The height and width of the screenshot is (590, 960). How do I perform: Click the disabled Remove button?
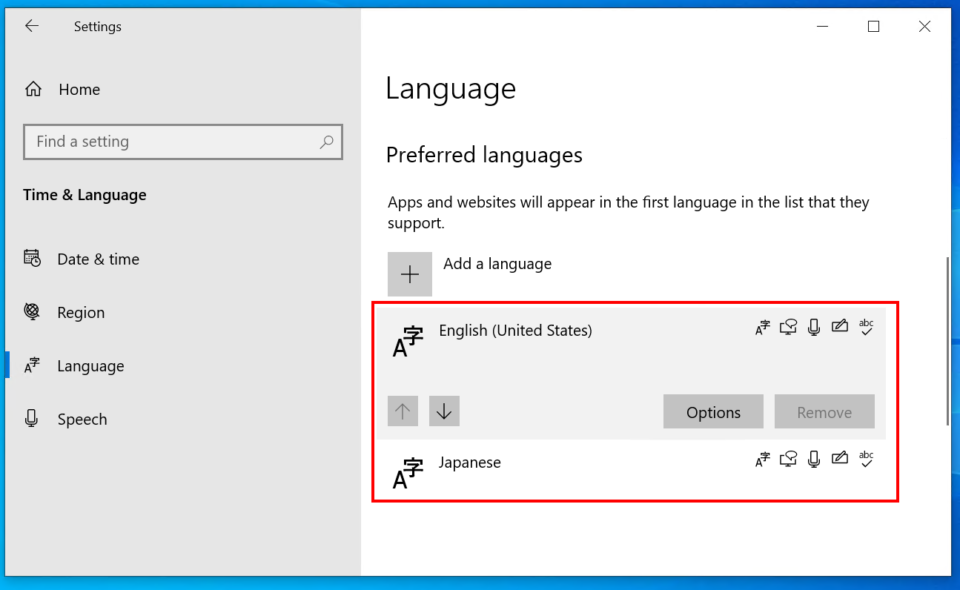coord(824,411)
